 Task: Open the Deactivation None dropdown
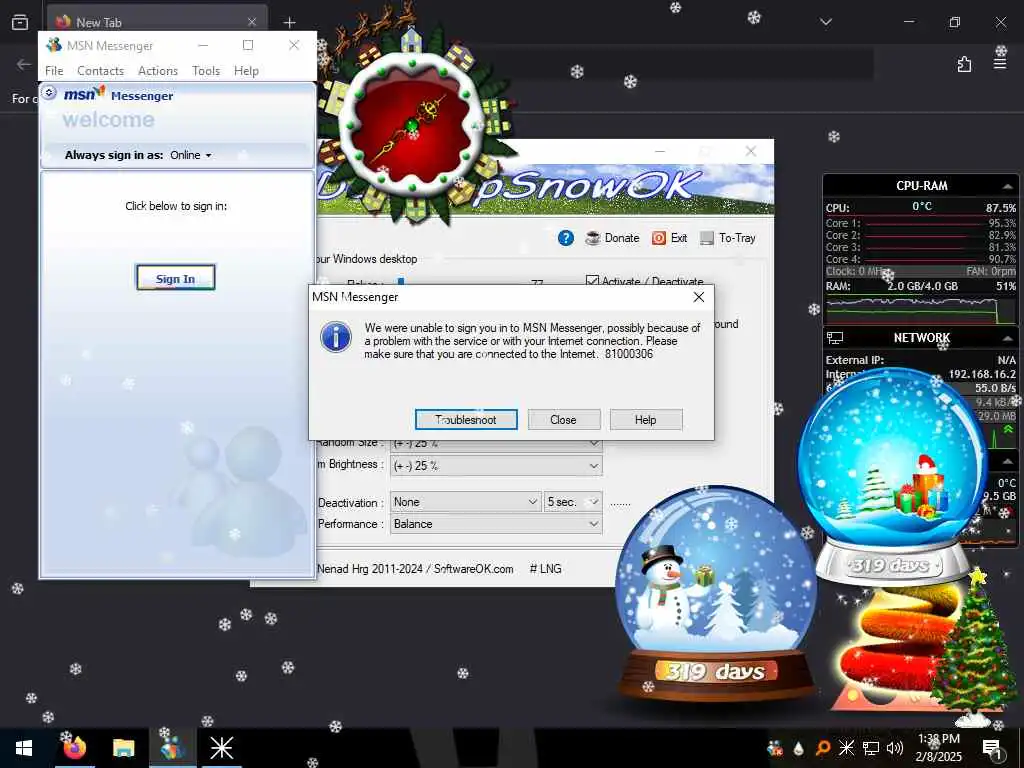(466, 502)
